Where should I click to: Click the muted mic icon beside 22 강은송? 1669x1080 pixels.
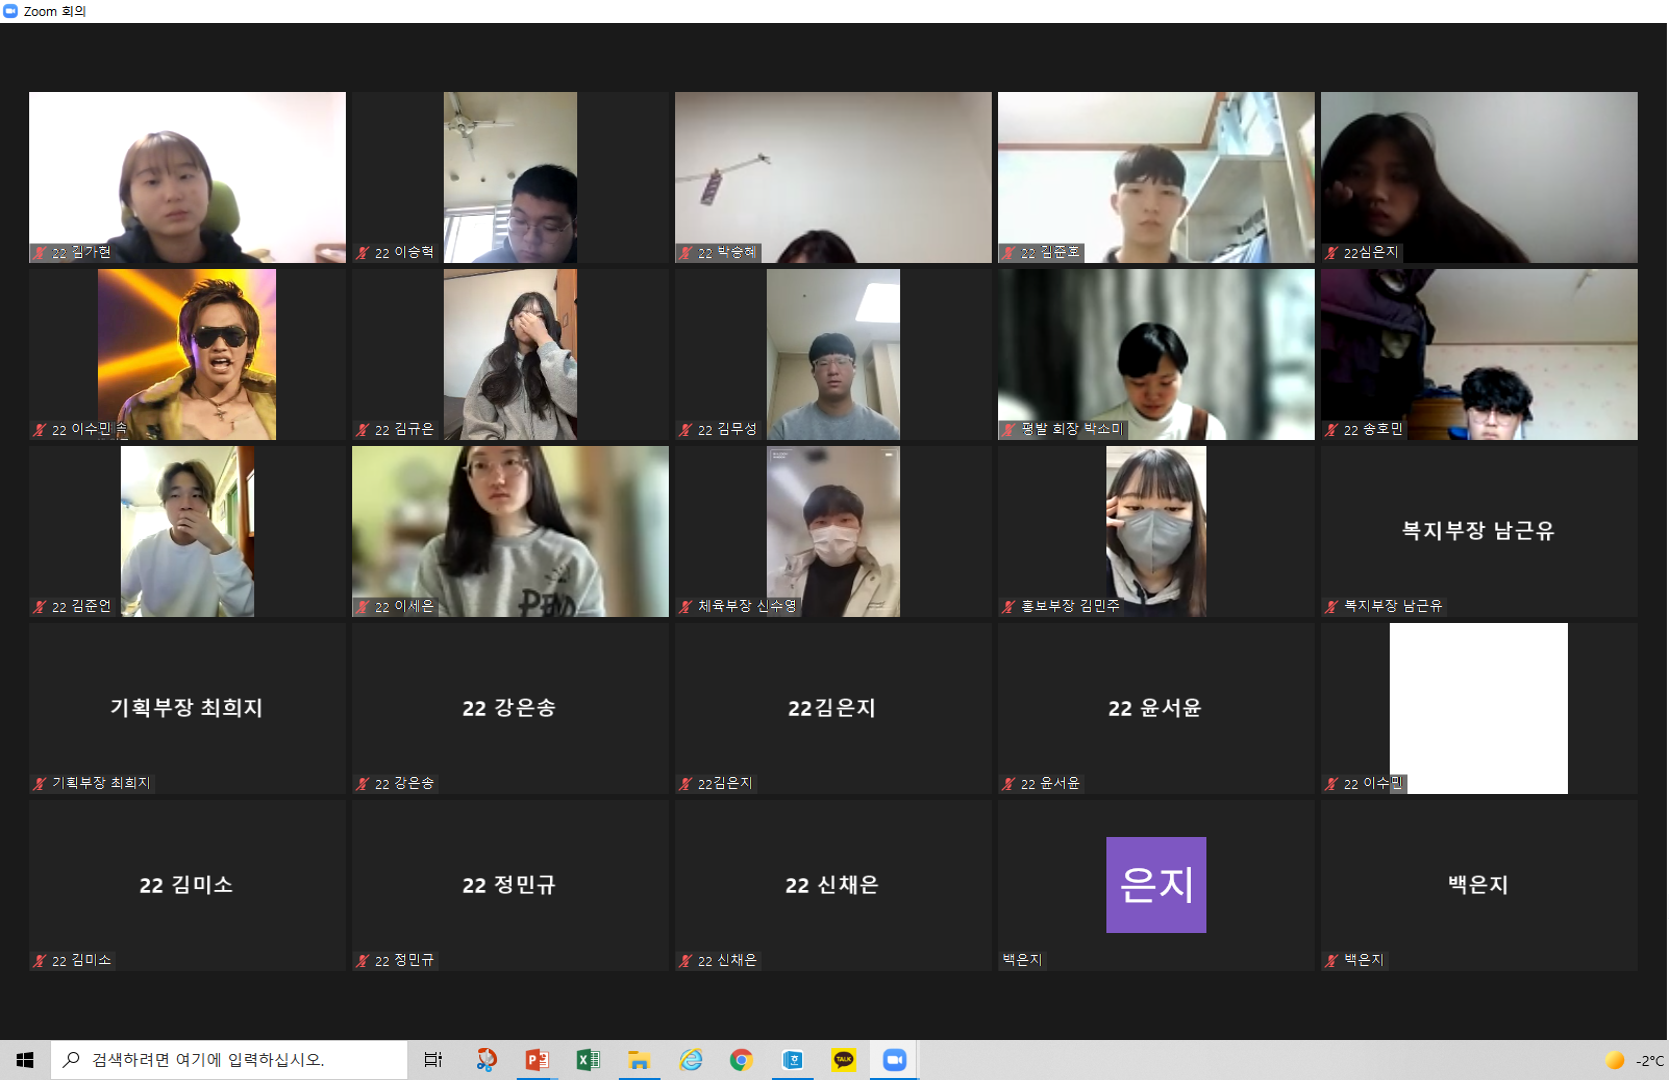click(363, 784)
